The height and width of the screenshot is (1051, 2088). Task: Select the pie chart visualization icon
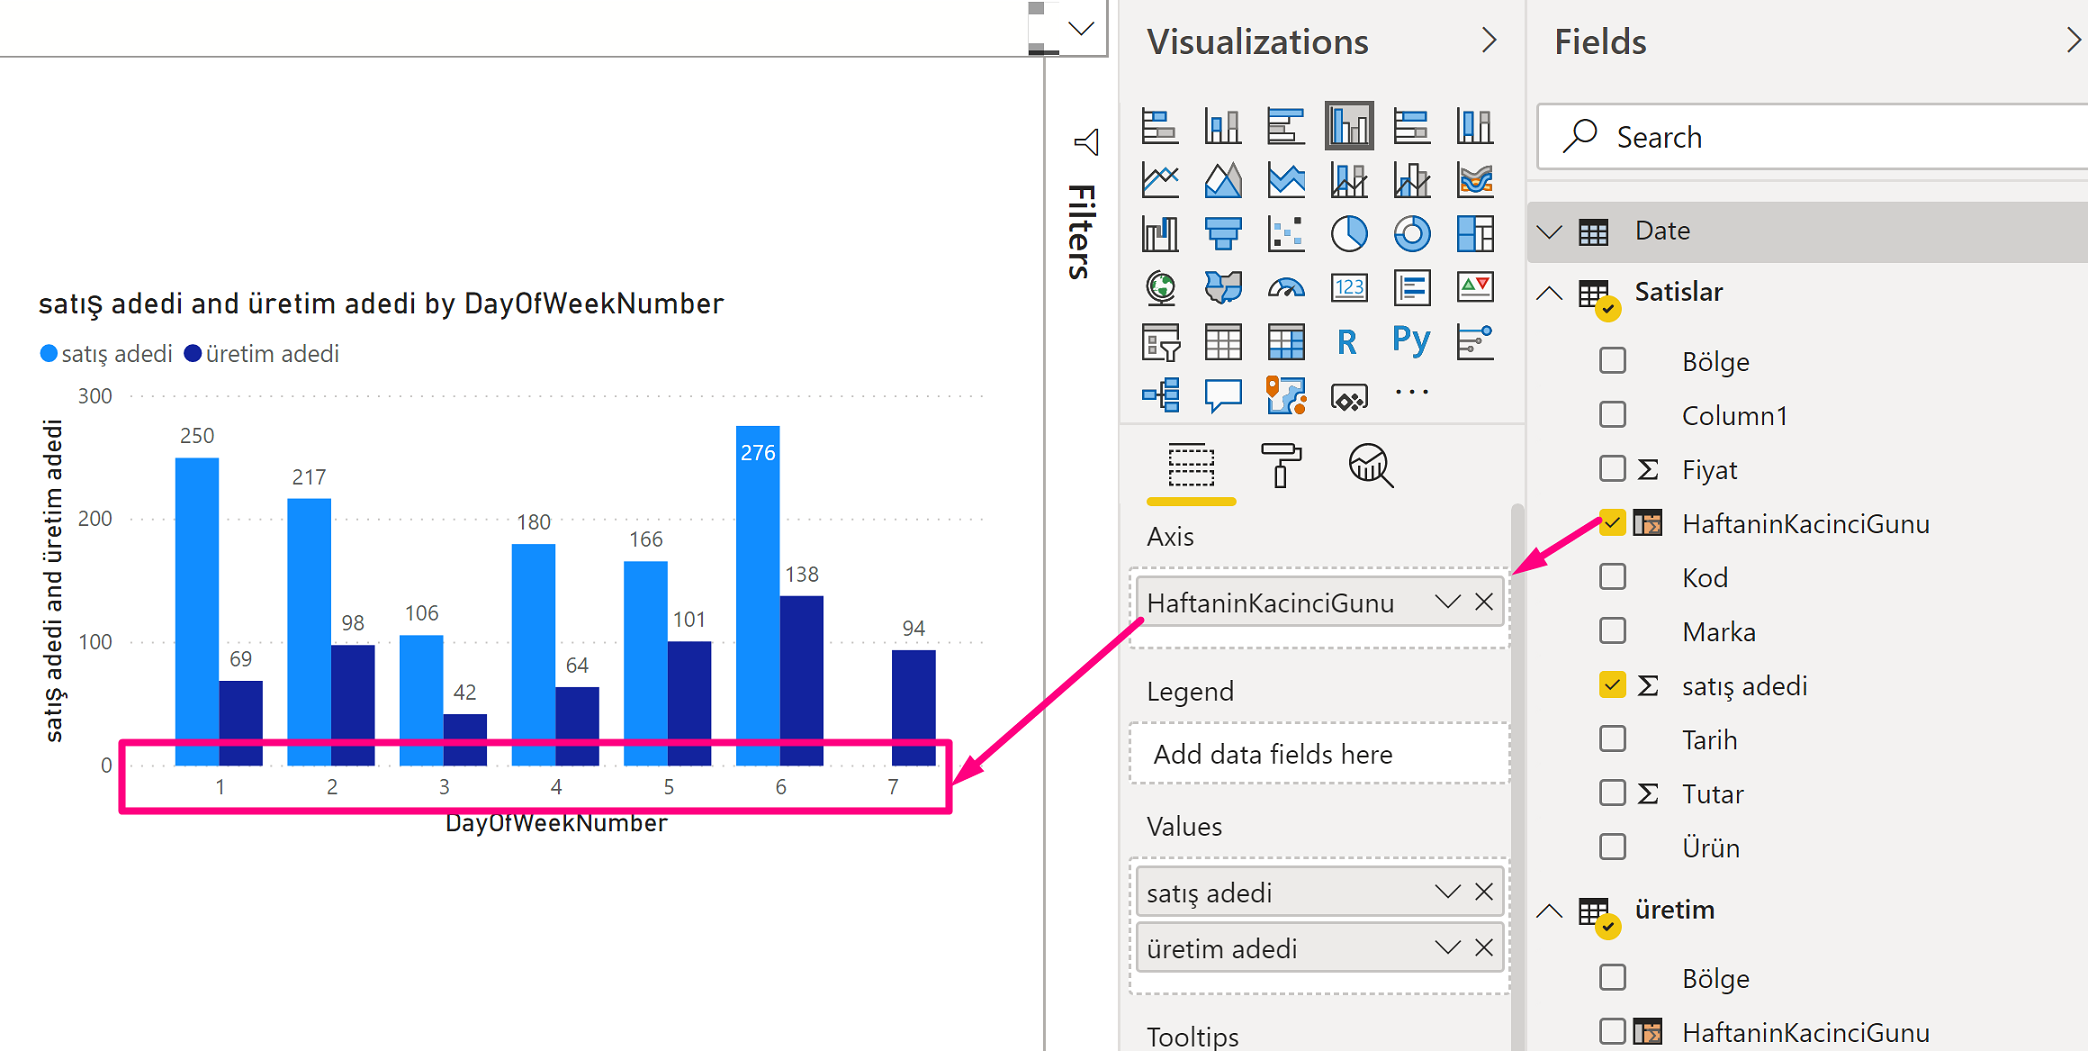[1348, 234]
